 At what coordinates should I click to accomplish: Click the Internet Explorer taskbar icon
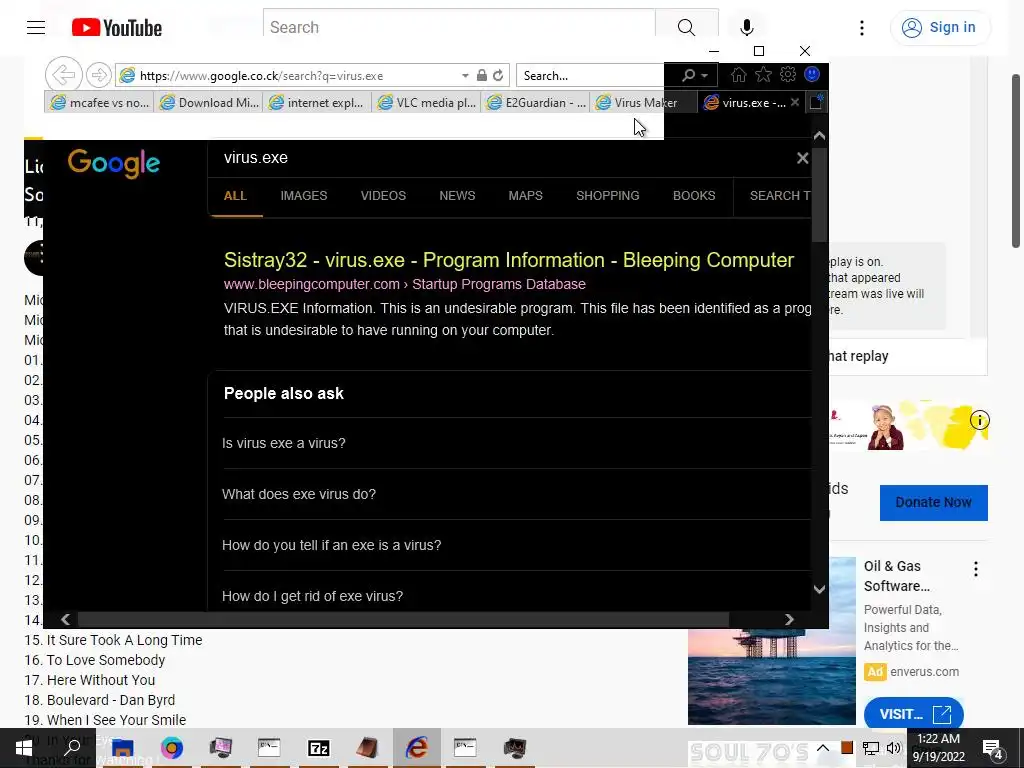417,748
